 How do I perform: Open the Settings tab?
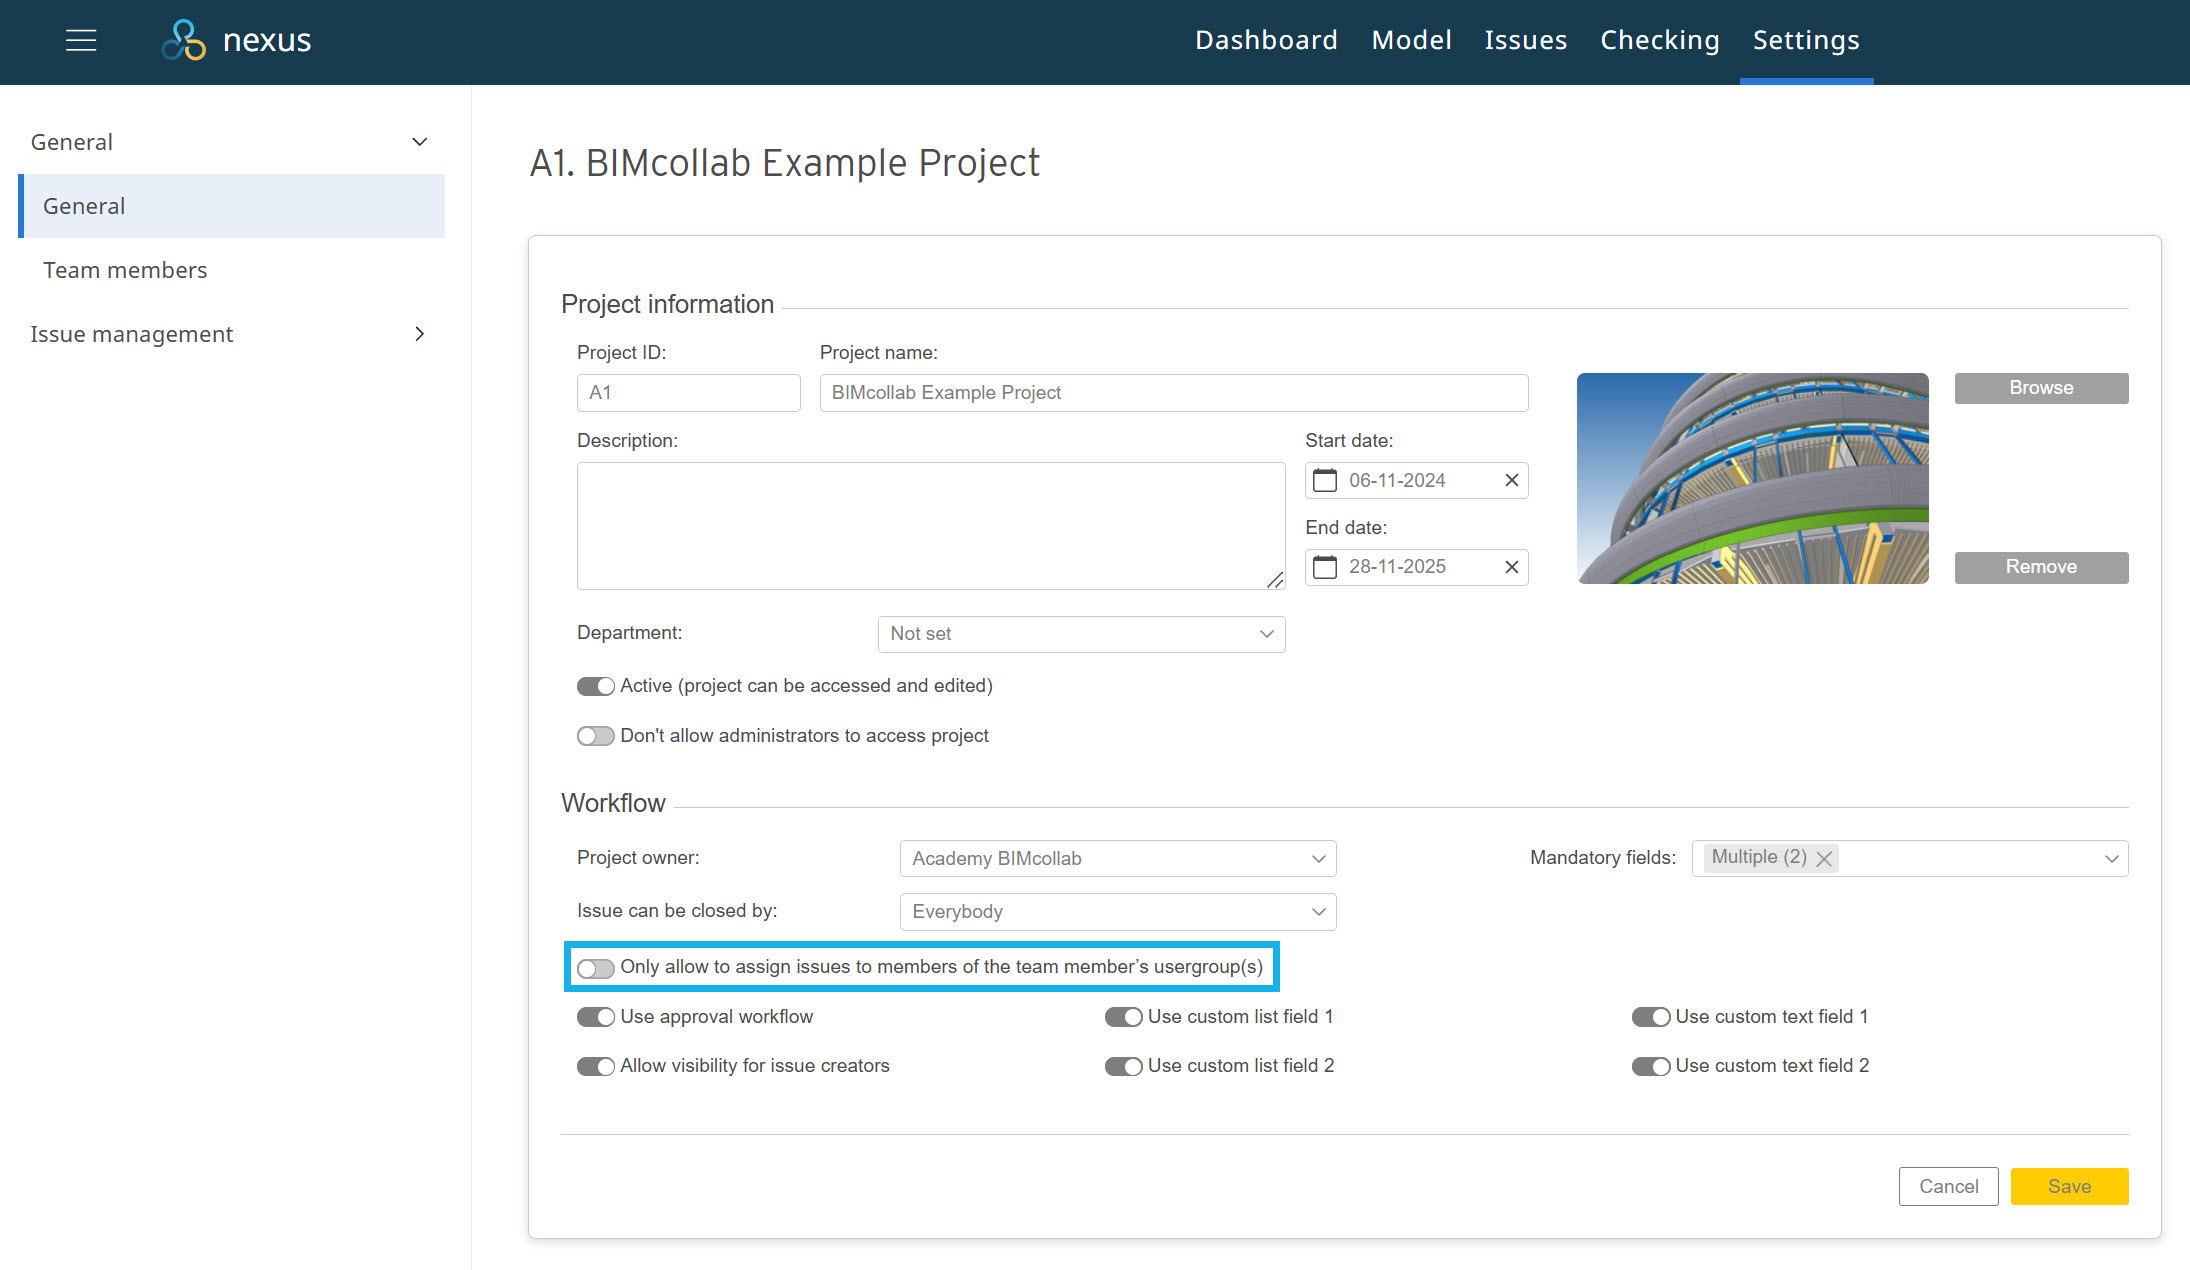point(1806,40)
